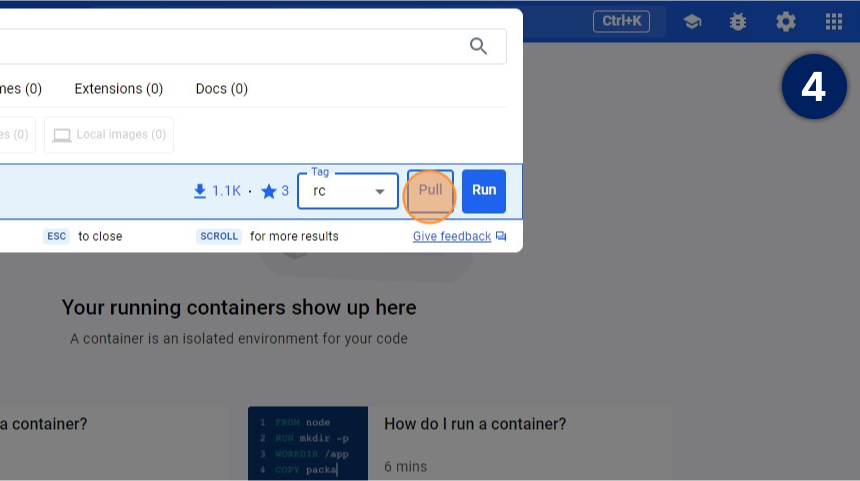Open the Give feedback link
The height and width of the screenshot is (481, 860).
[x=452, y=237]
